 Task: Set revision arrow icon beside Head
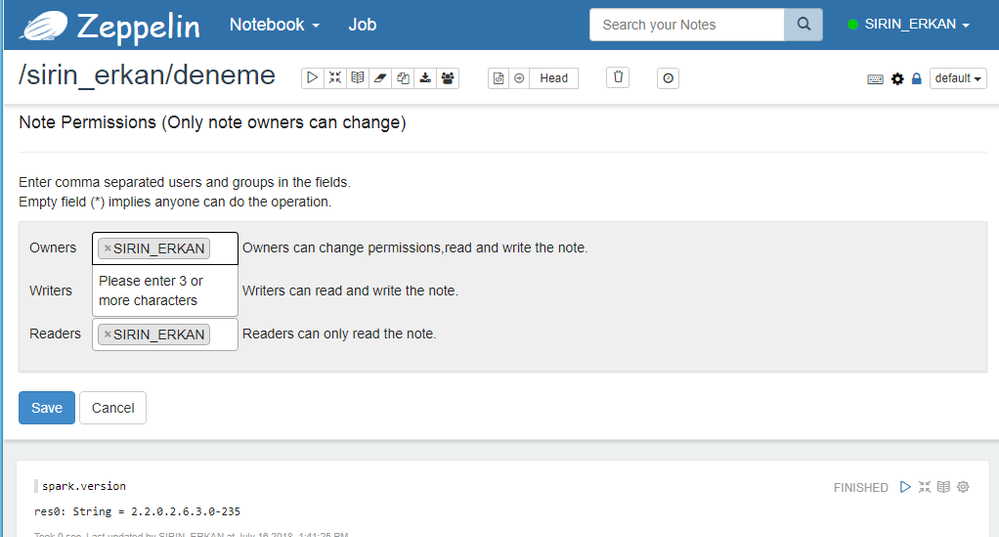pos(519,78)
